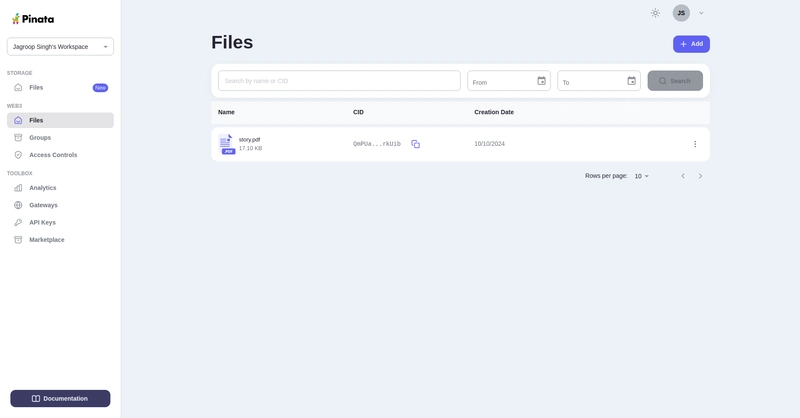The height and width of the screenshot is (418, 800).
Task: Open Storage Files marked New
Action: [36, 88]
